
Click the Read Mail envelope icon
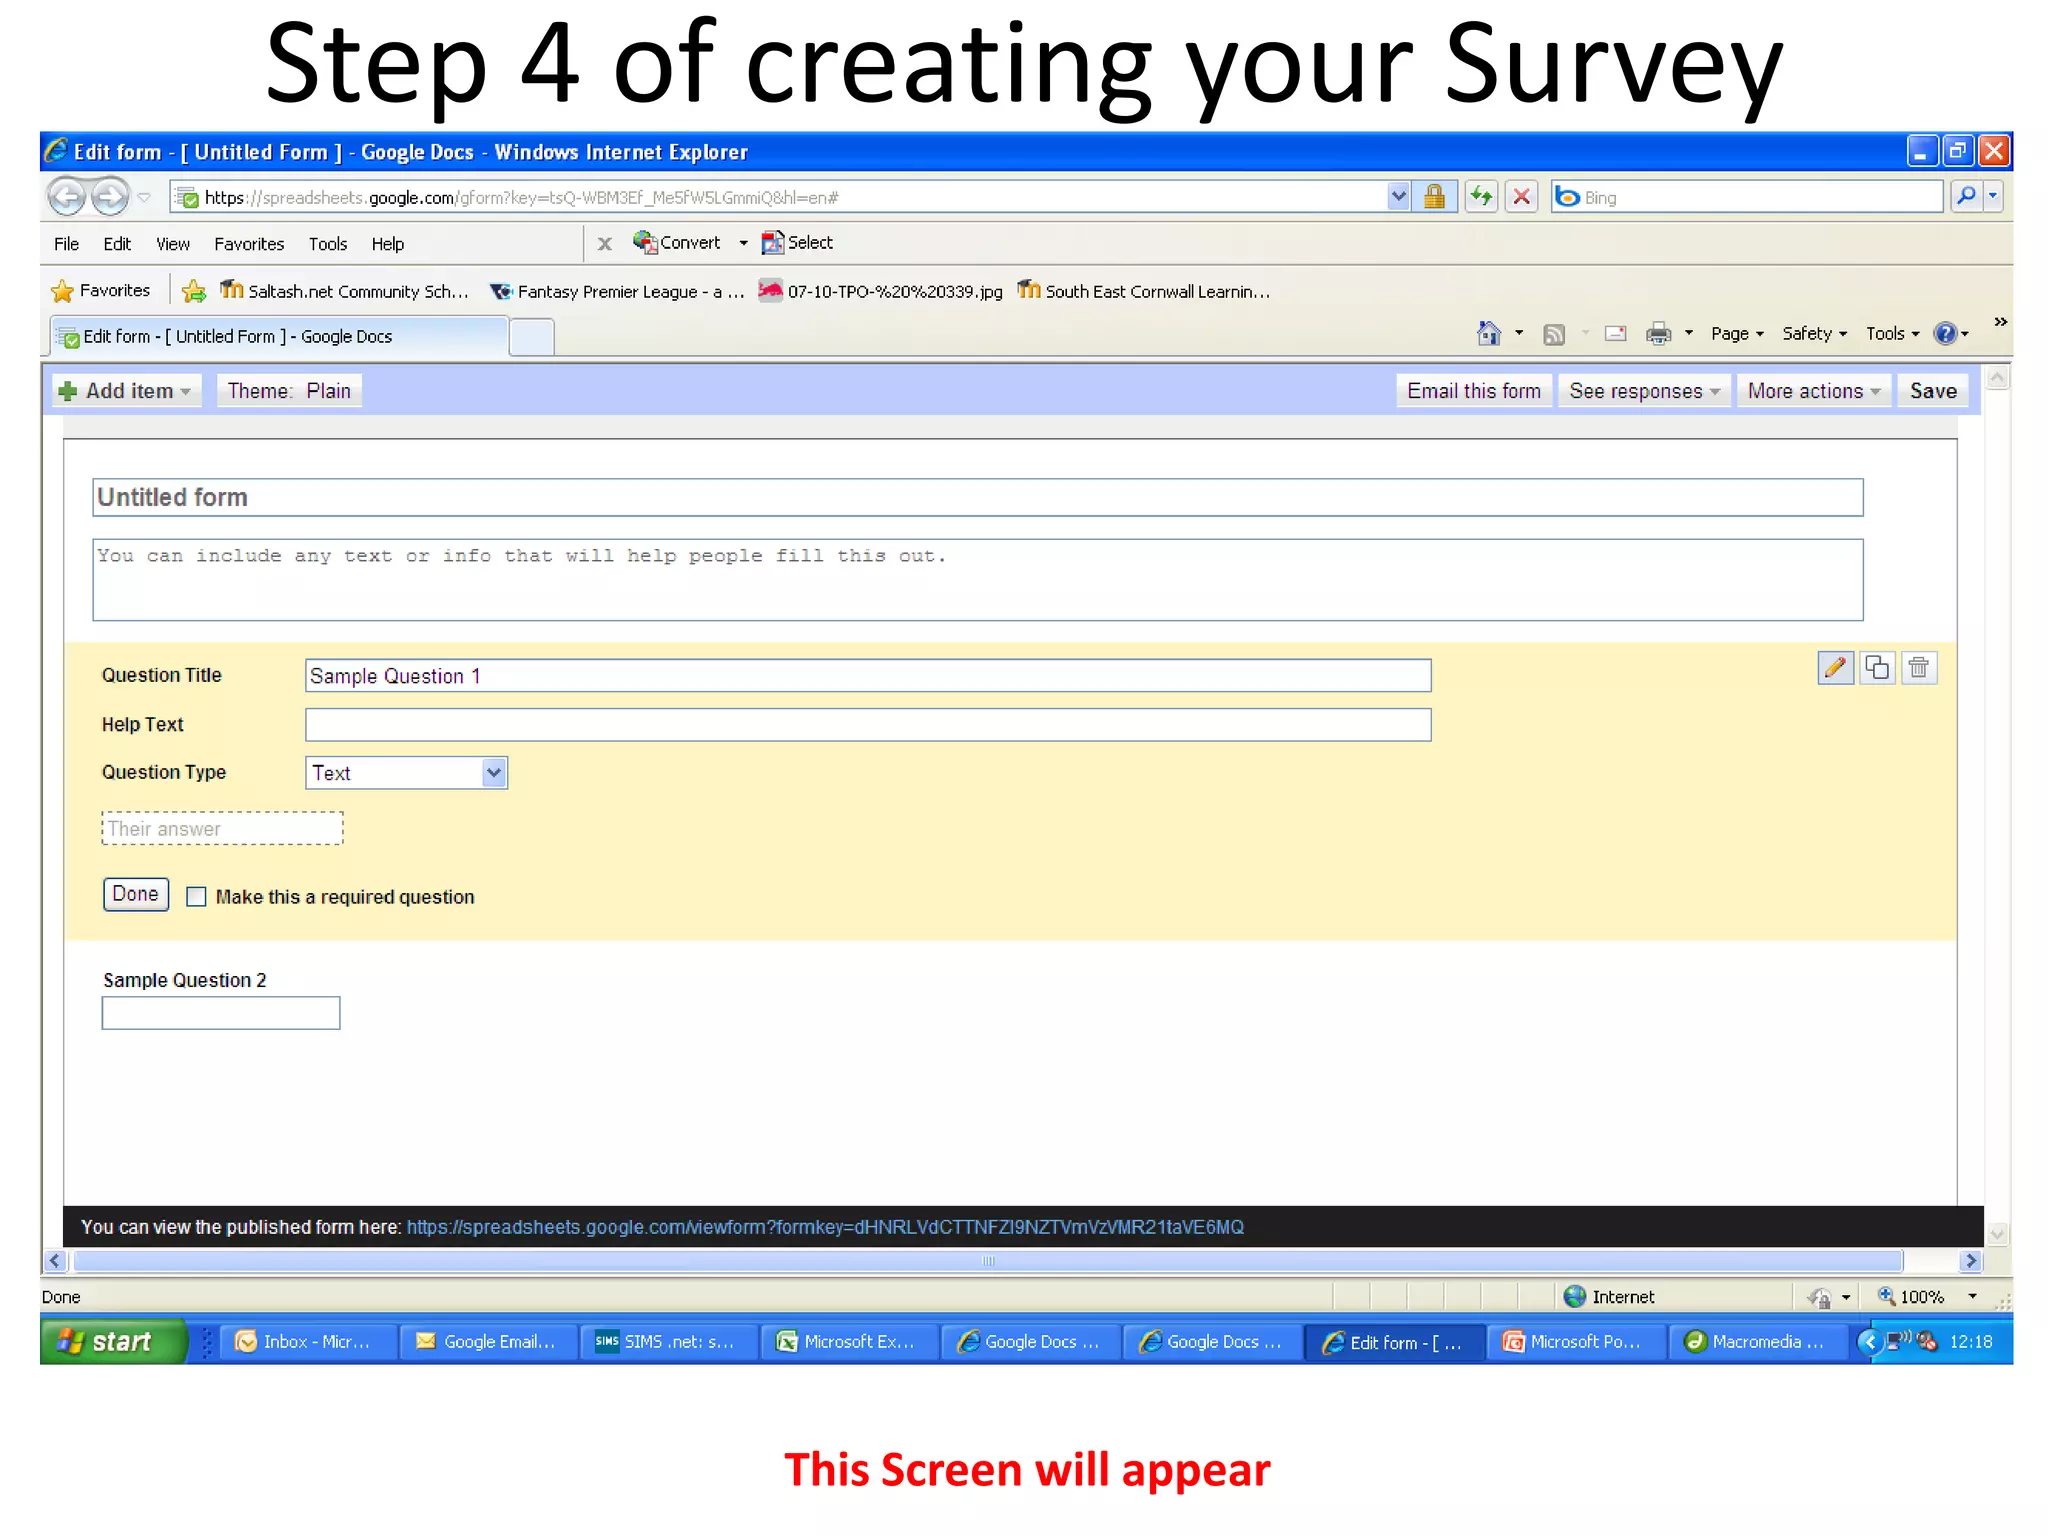tap(1615, 334)
